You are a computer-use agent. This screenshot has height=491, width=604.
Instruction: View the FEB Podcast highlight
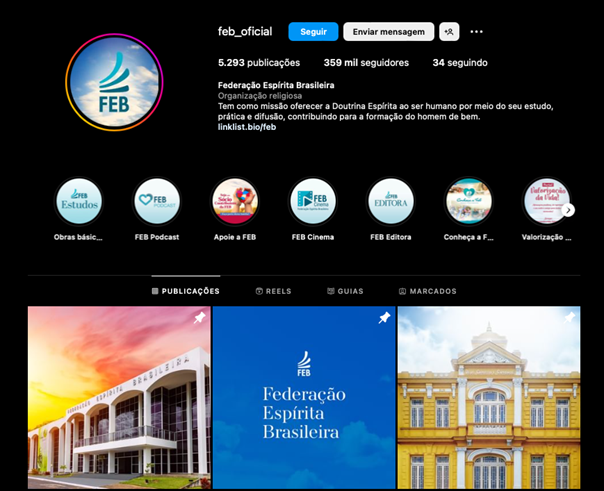click(x=157, y=203)
